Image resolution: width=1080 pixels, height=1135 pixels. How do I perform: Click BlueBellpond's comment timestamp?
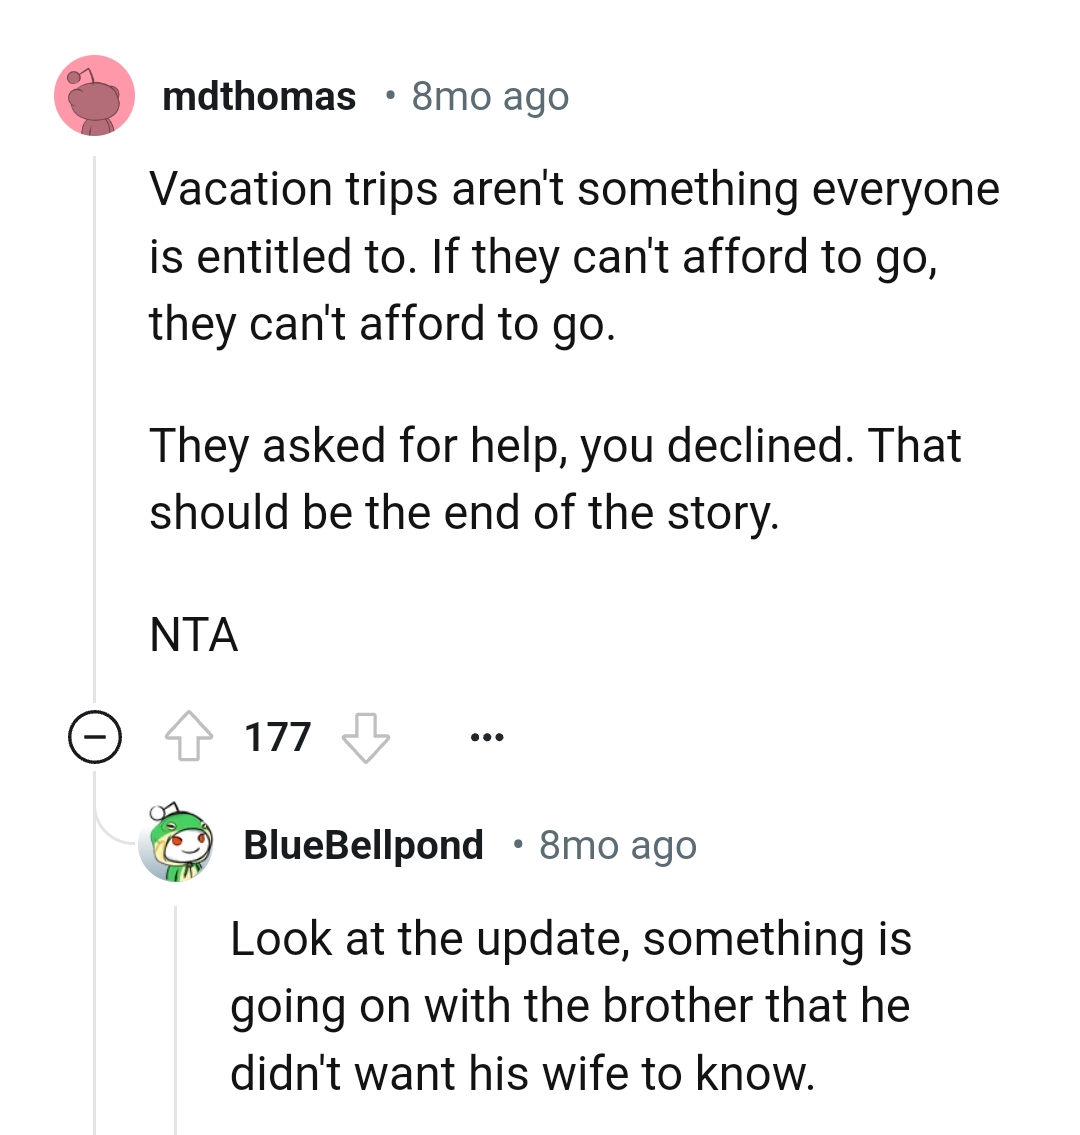[617, 844]
